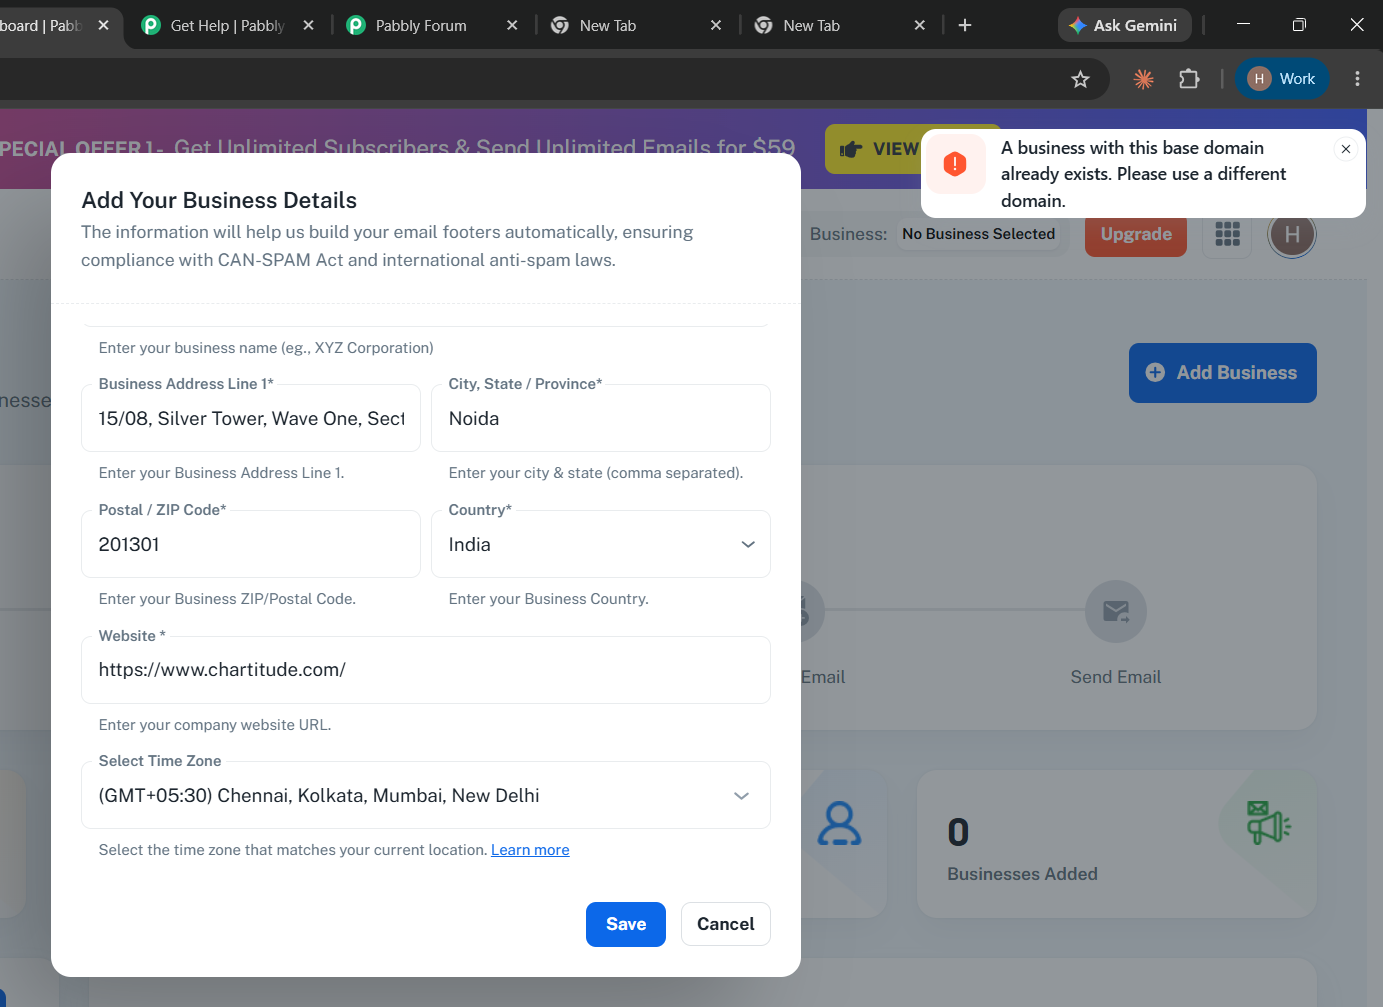Open the Select Time Zone dropdown
This screenshot has width=1383, height=1007.
426,795
